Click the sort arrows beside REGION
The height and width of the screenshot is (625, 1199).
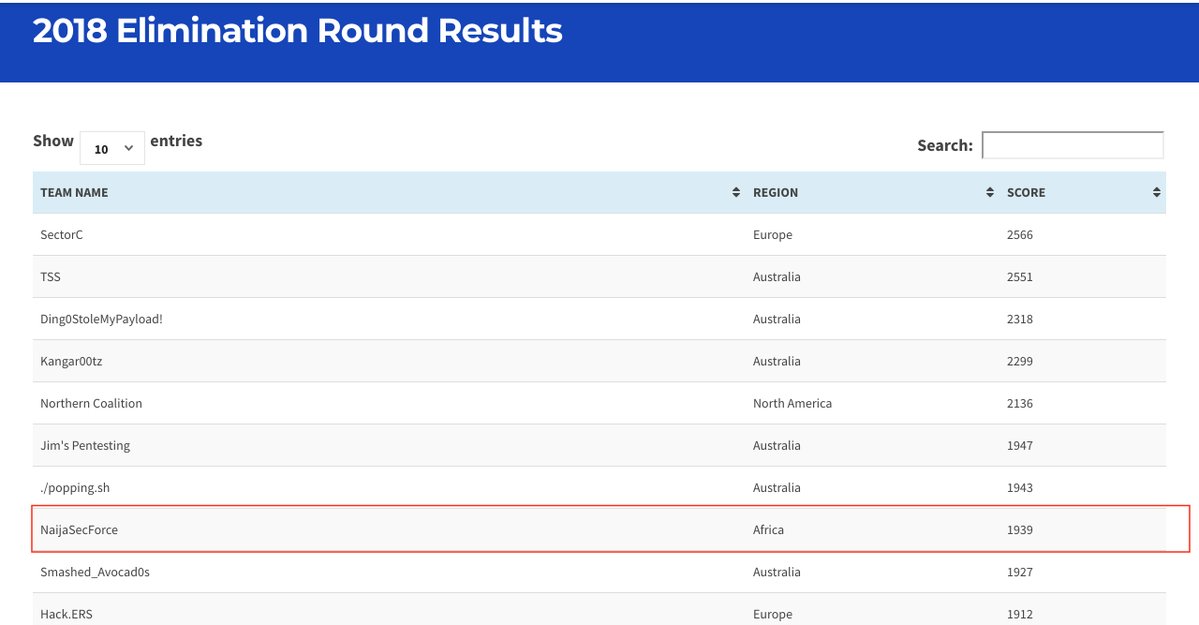tap(989, 192)
